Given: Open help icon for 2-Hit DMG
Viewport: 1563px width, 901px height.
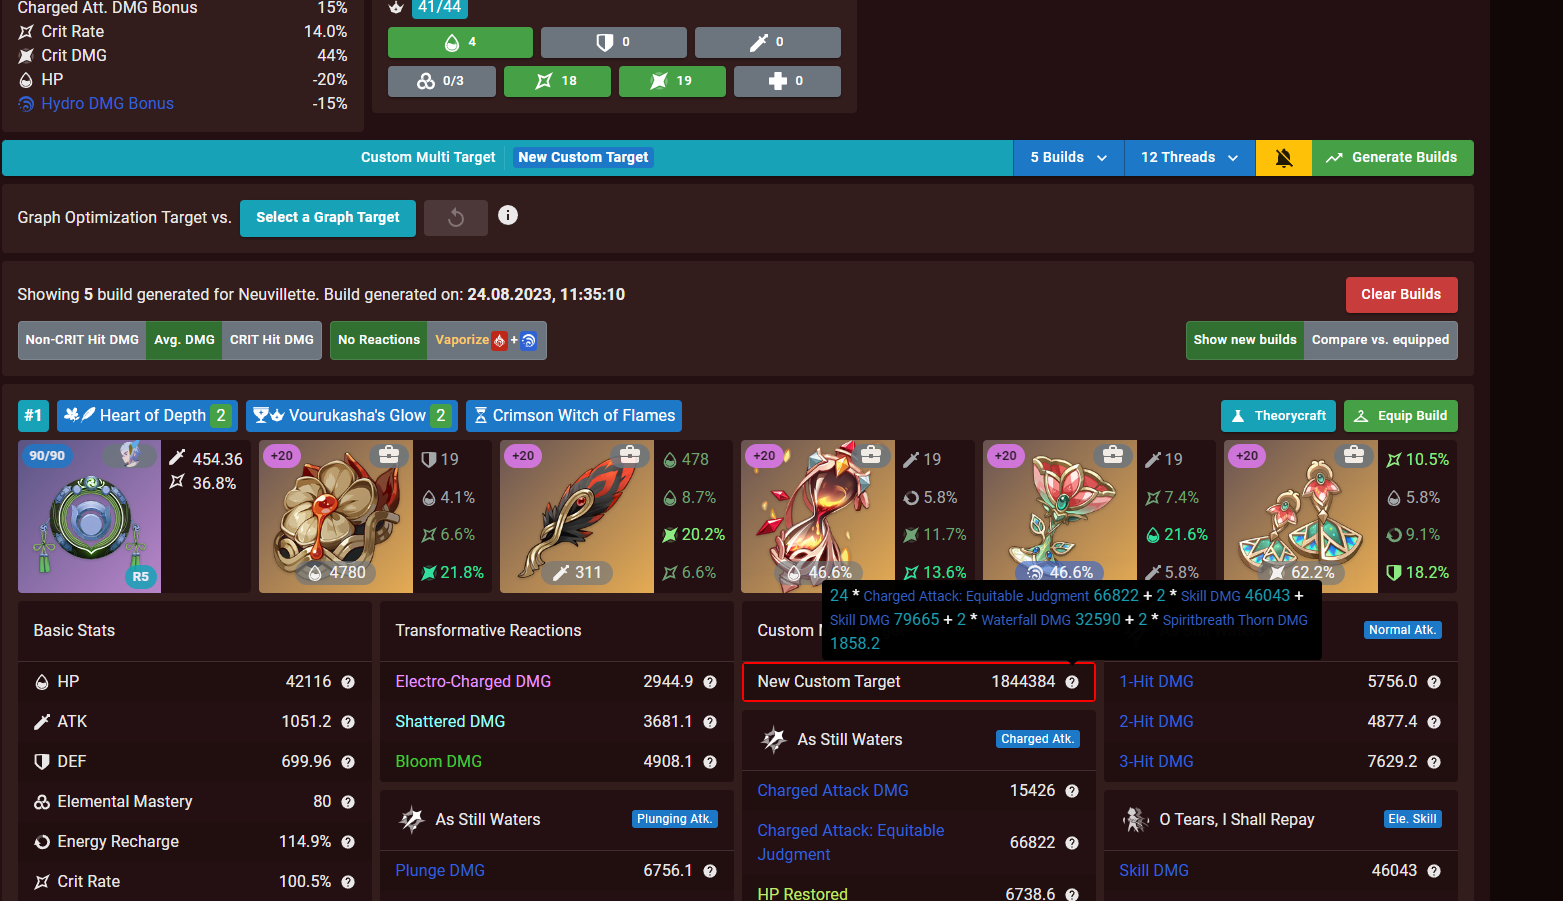Looking at the screenshot, I should click(1434, 722).
